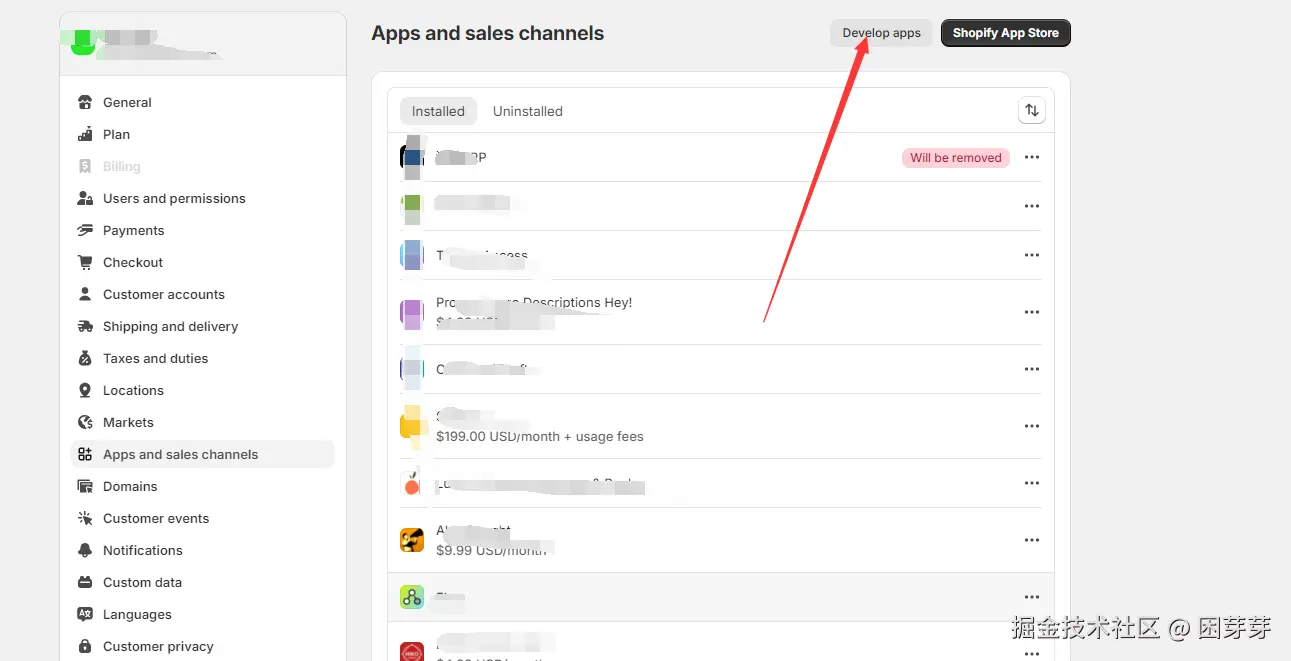Open more actions for Descriptions Hey! app
Screen dimensions: 1291x661
[1032, 312]
